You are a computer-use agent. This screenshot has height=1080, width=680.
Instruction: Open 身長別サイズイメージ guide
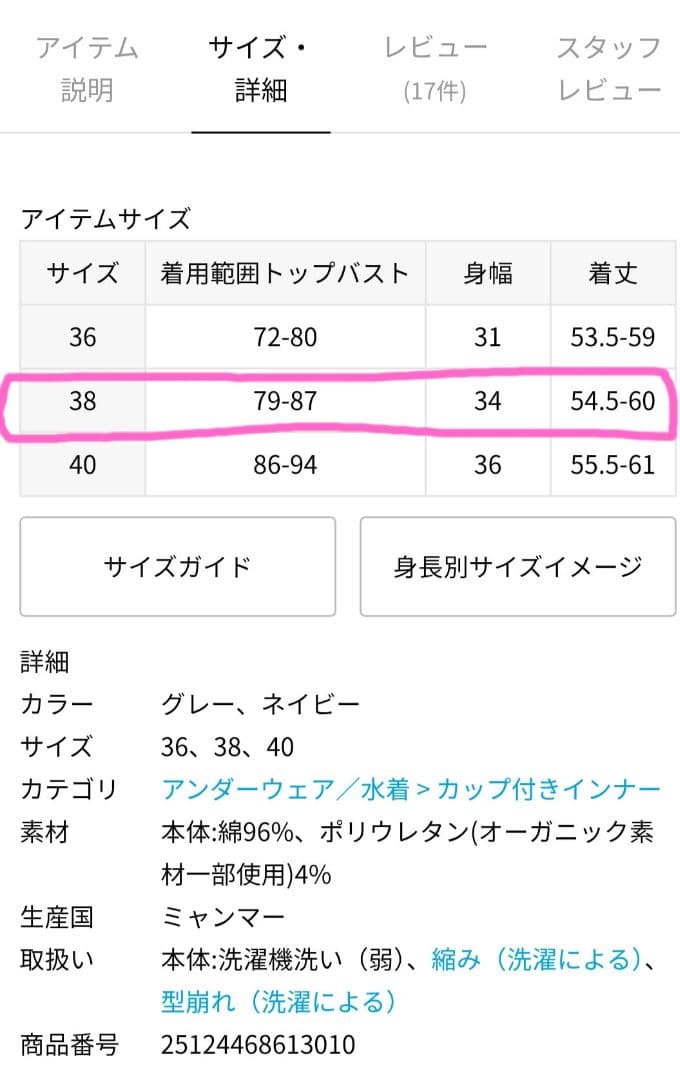(516, 565)
